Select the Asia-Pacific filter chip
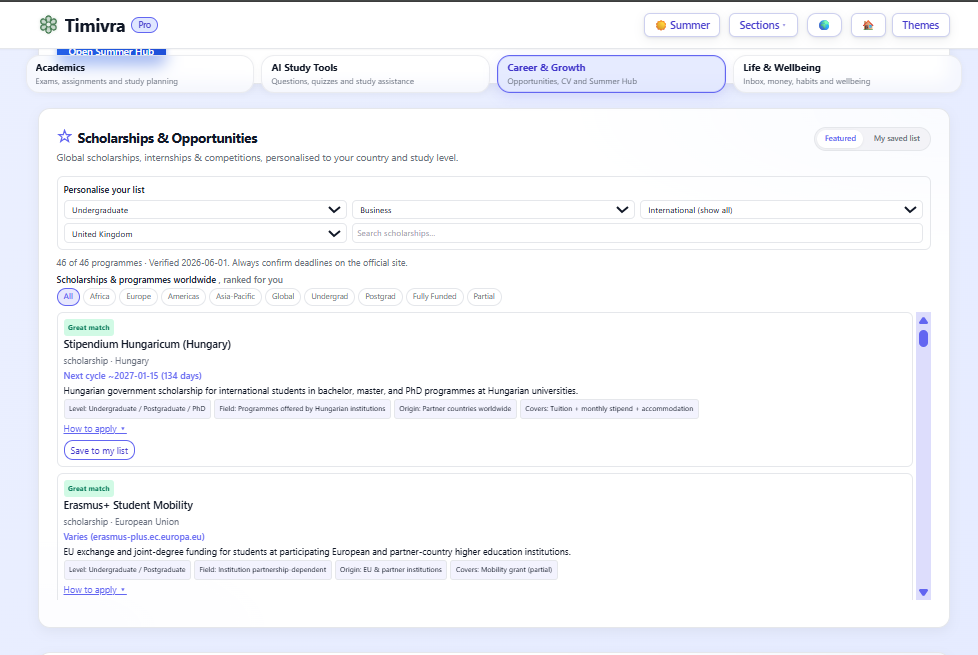978x655 pixels. pyautogui.click(x=235, y=296)
